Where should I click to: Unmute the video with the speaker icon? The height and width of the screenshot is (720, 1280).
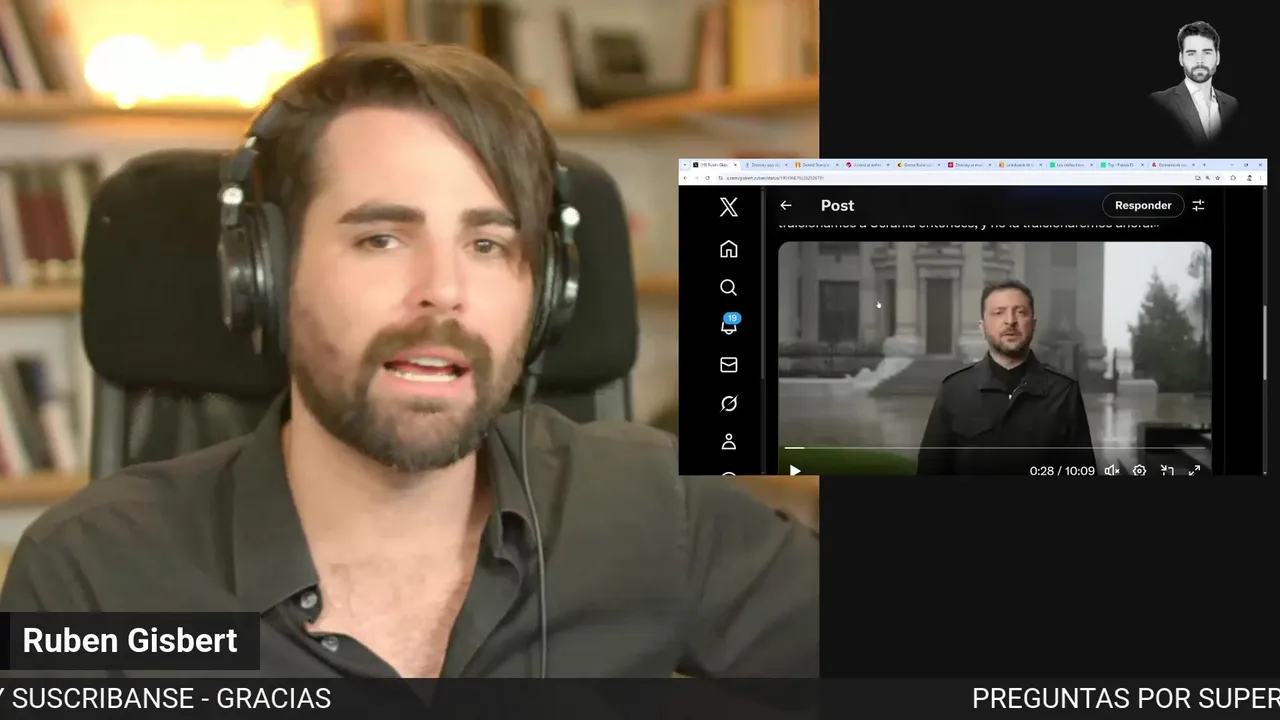click(1112, 470)
